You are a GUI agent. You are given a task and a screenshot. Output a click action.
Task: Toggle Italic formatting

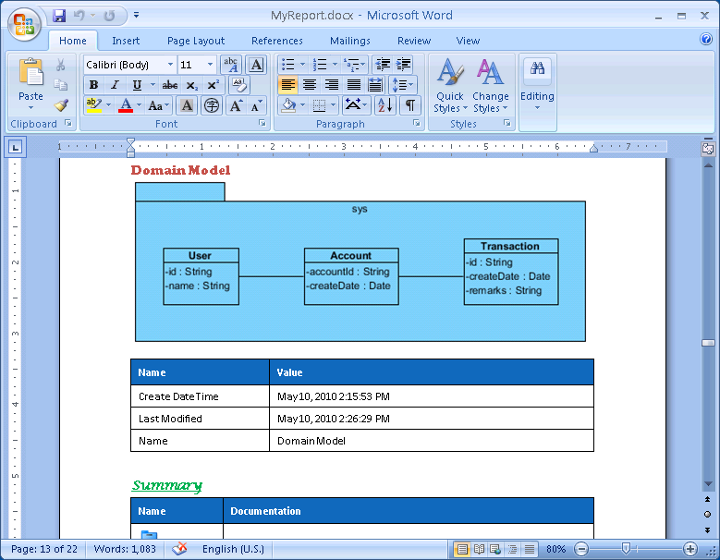pyautogui.click(x=115, y=85)
